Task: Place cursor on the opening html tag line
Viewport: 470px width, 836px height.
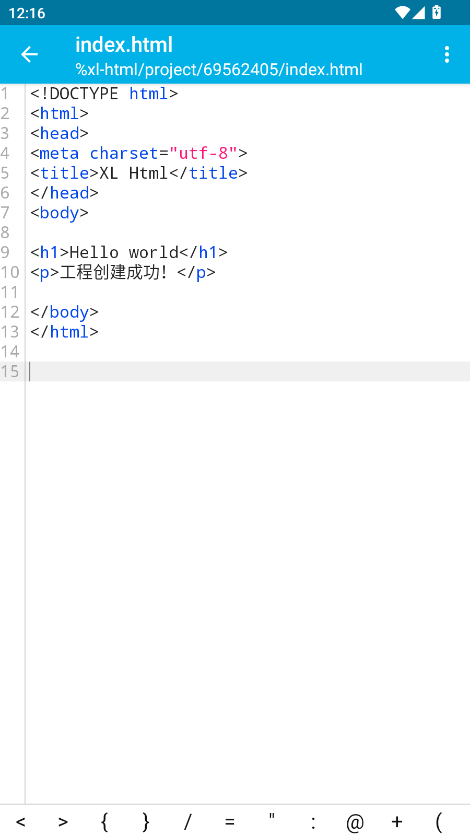Action: point(59,114)
